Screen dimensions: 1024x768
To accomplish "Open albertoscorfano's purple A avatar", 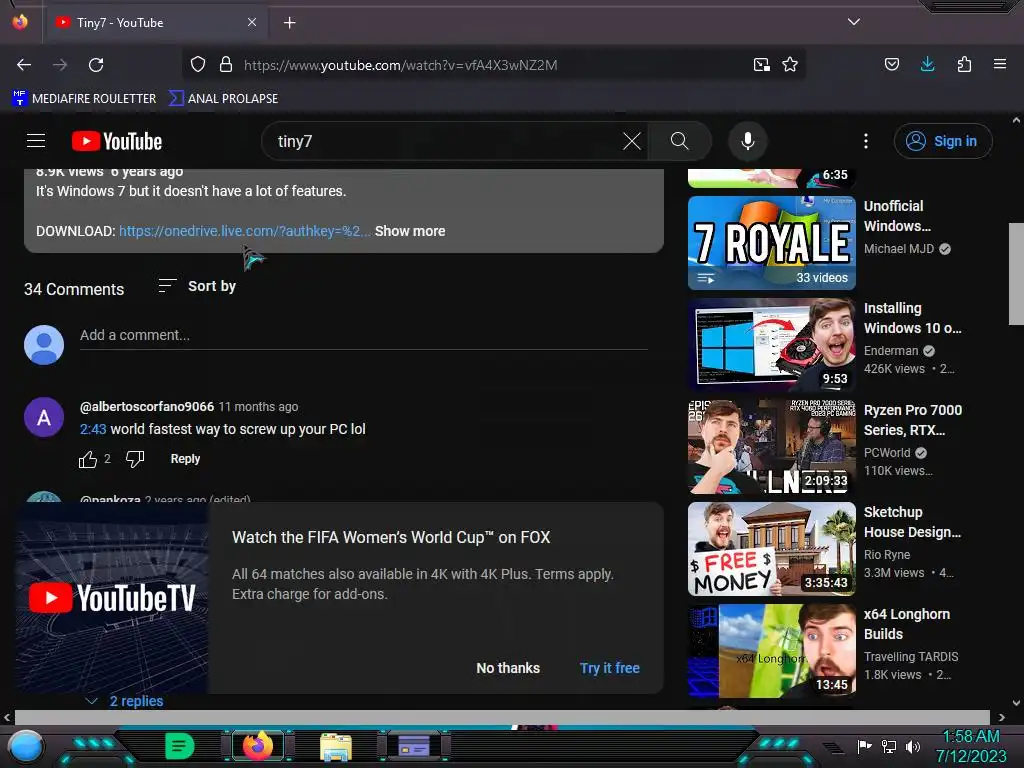I will (x=44, y=417).
